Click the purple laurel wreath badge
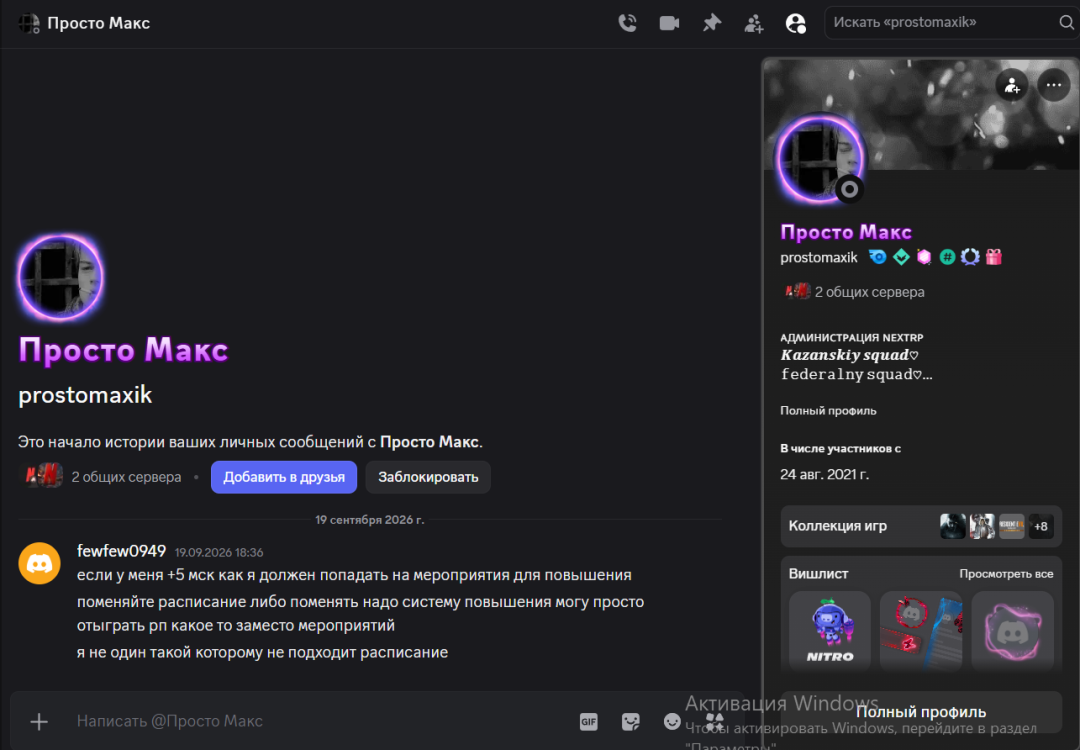Screen dimensions: 1080x750 (x=970, y=257)
